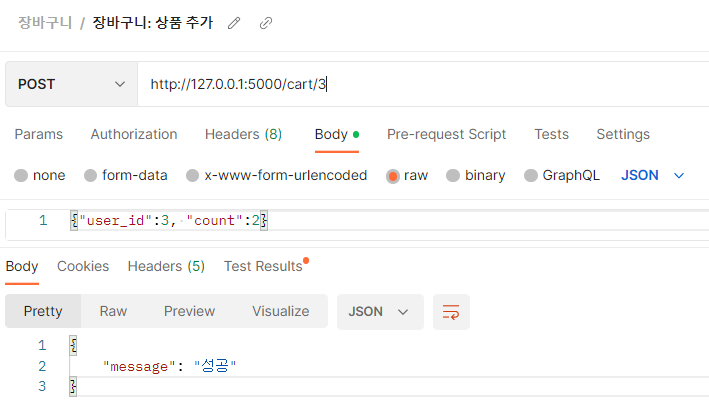Choose binary body type radio
The width and height of the screenshot is (709, 419).
(453, 175)
